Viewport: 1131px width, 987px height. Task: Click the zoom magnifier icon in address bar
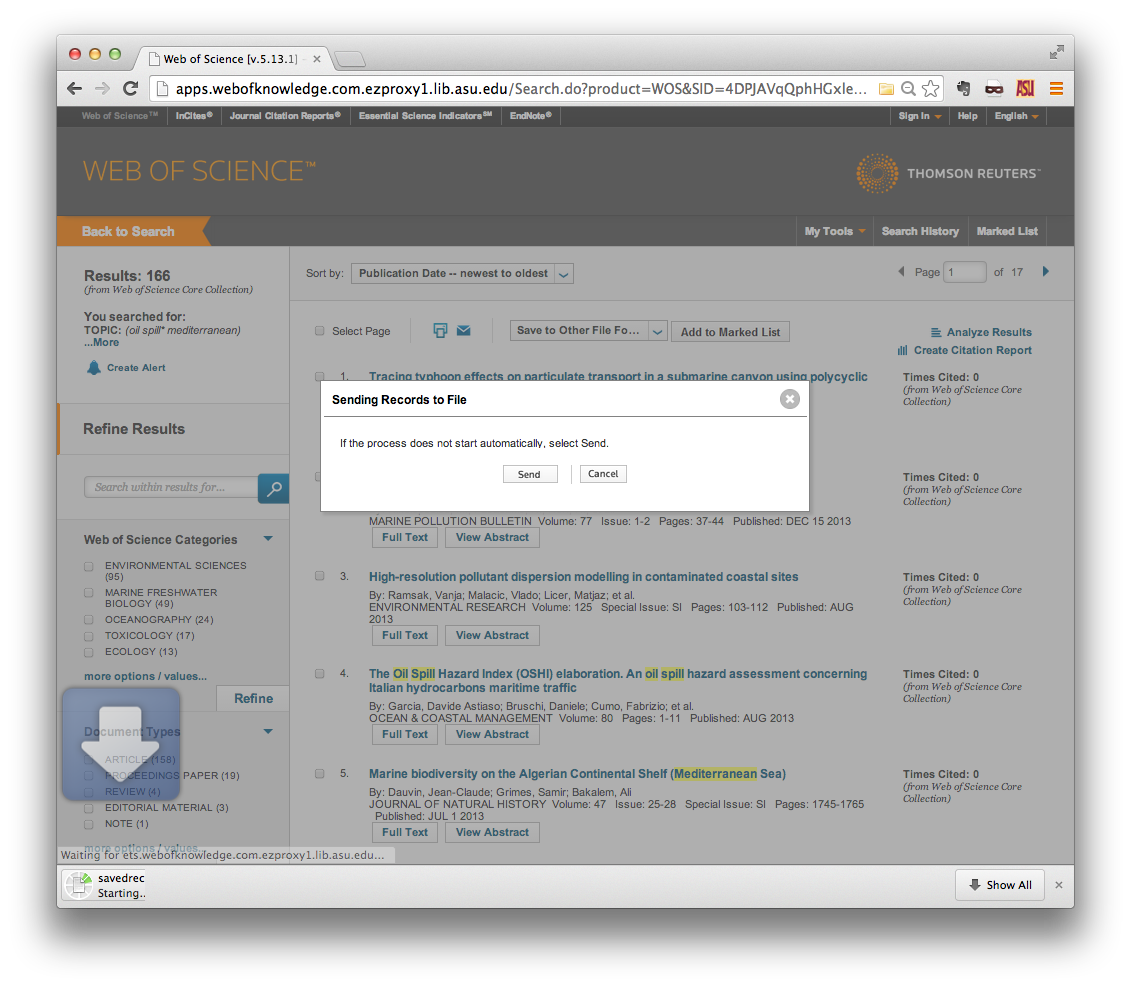[909, 89]
